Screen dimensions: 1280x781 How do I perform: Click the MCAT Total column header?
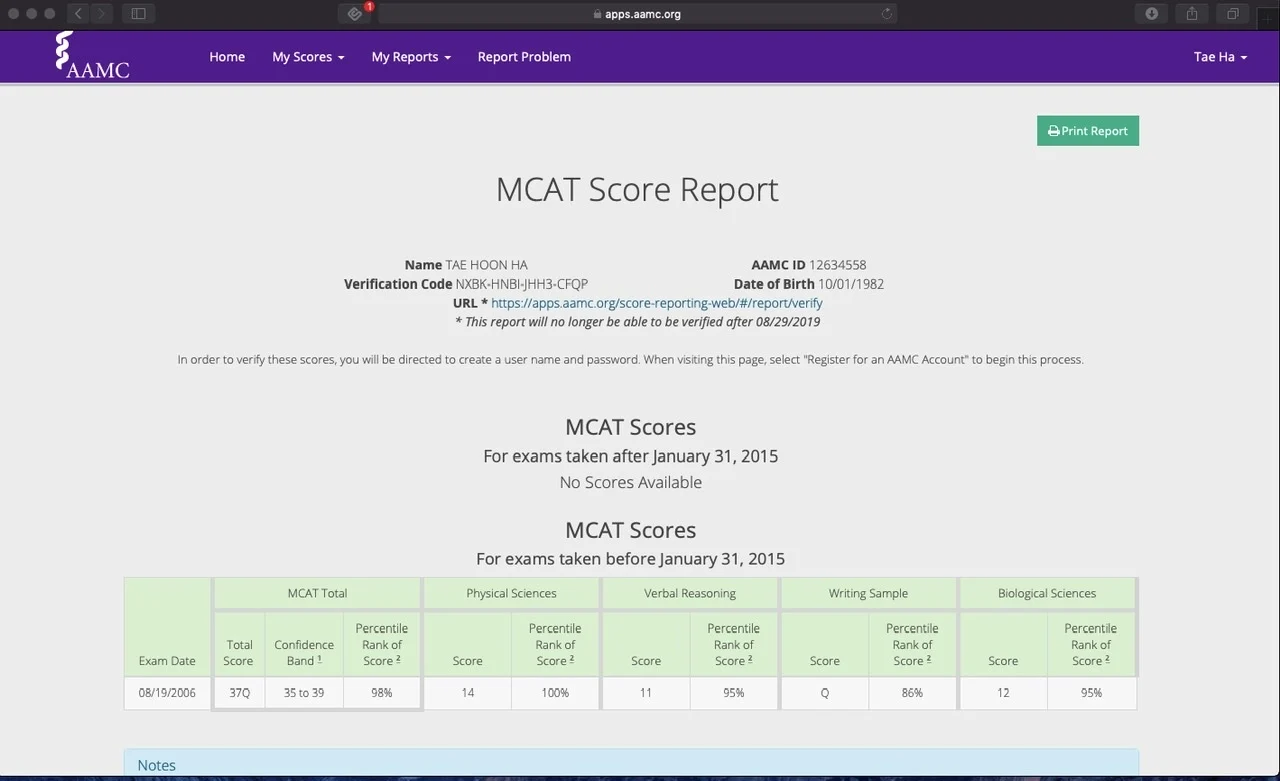pyautogui.click(x=317, y=593)
